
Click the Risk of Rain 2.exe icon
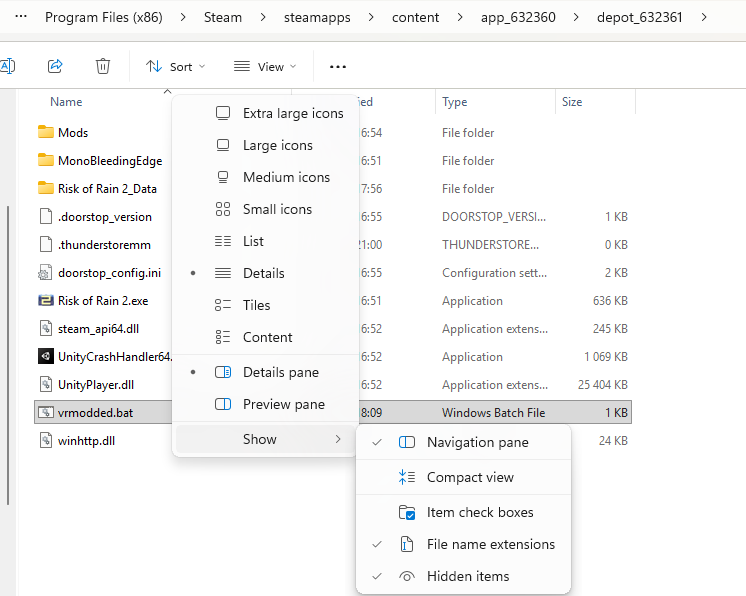pos(46,300)
